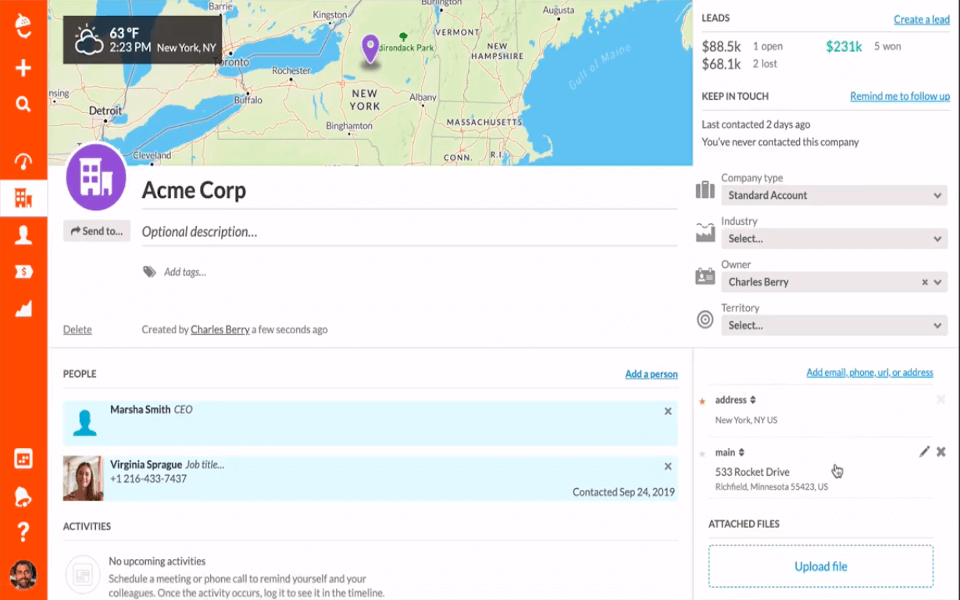Open Charles Berry creator profile link

pyautogui.click(x=220, y=329)
